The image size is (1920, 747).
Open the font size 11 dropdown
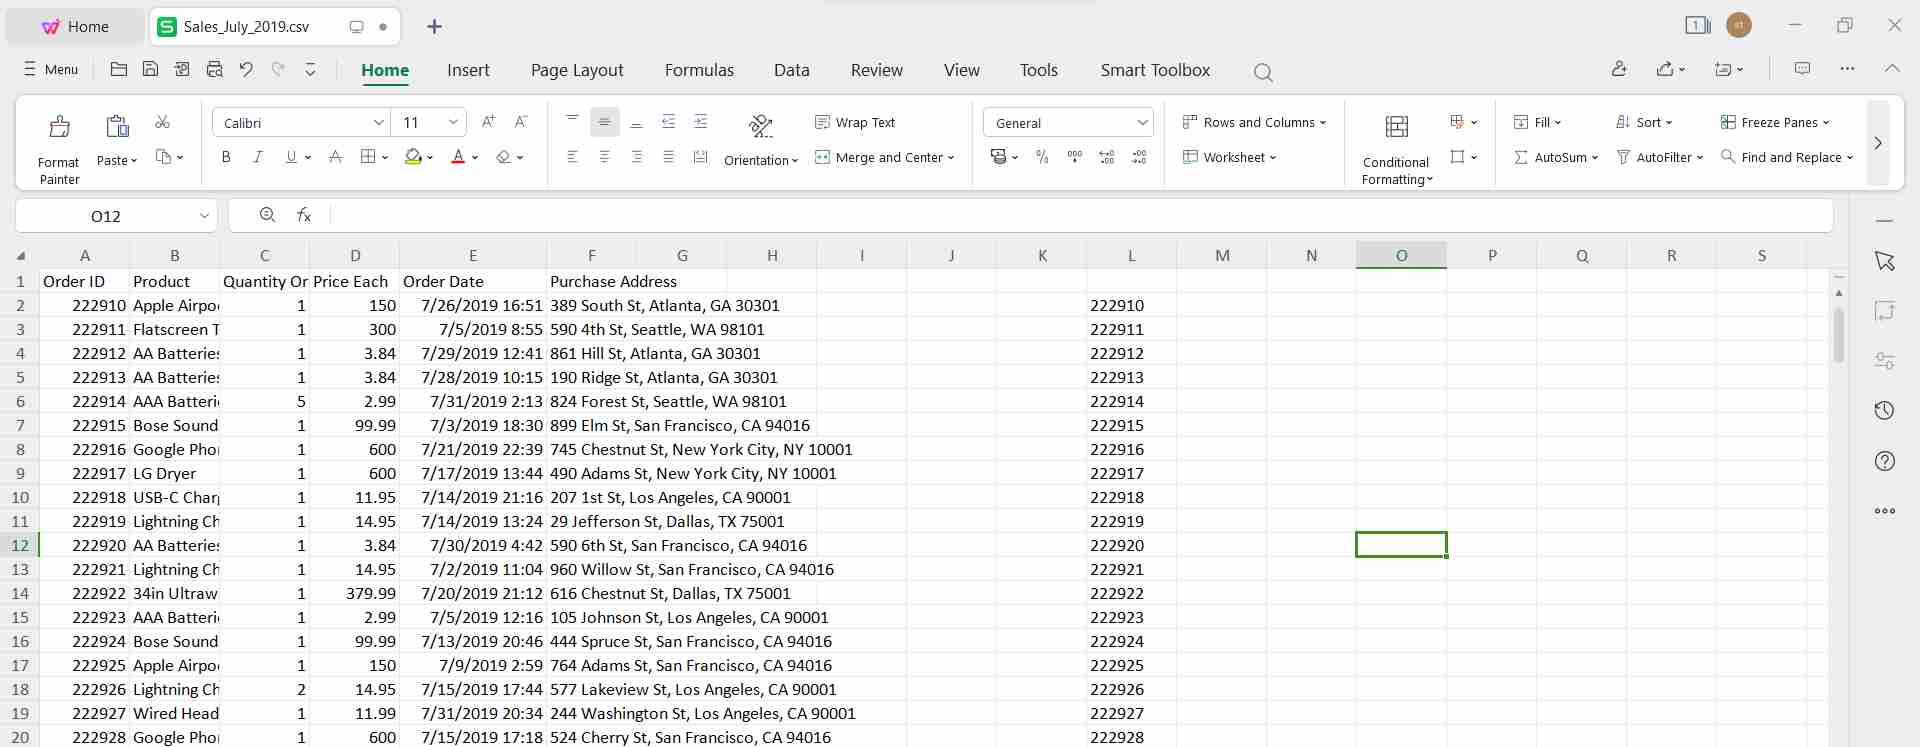click(453, 122)
